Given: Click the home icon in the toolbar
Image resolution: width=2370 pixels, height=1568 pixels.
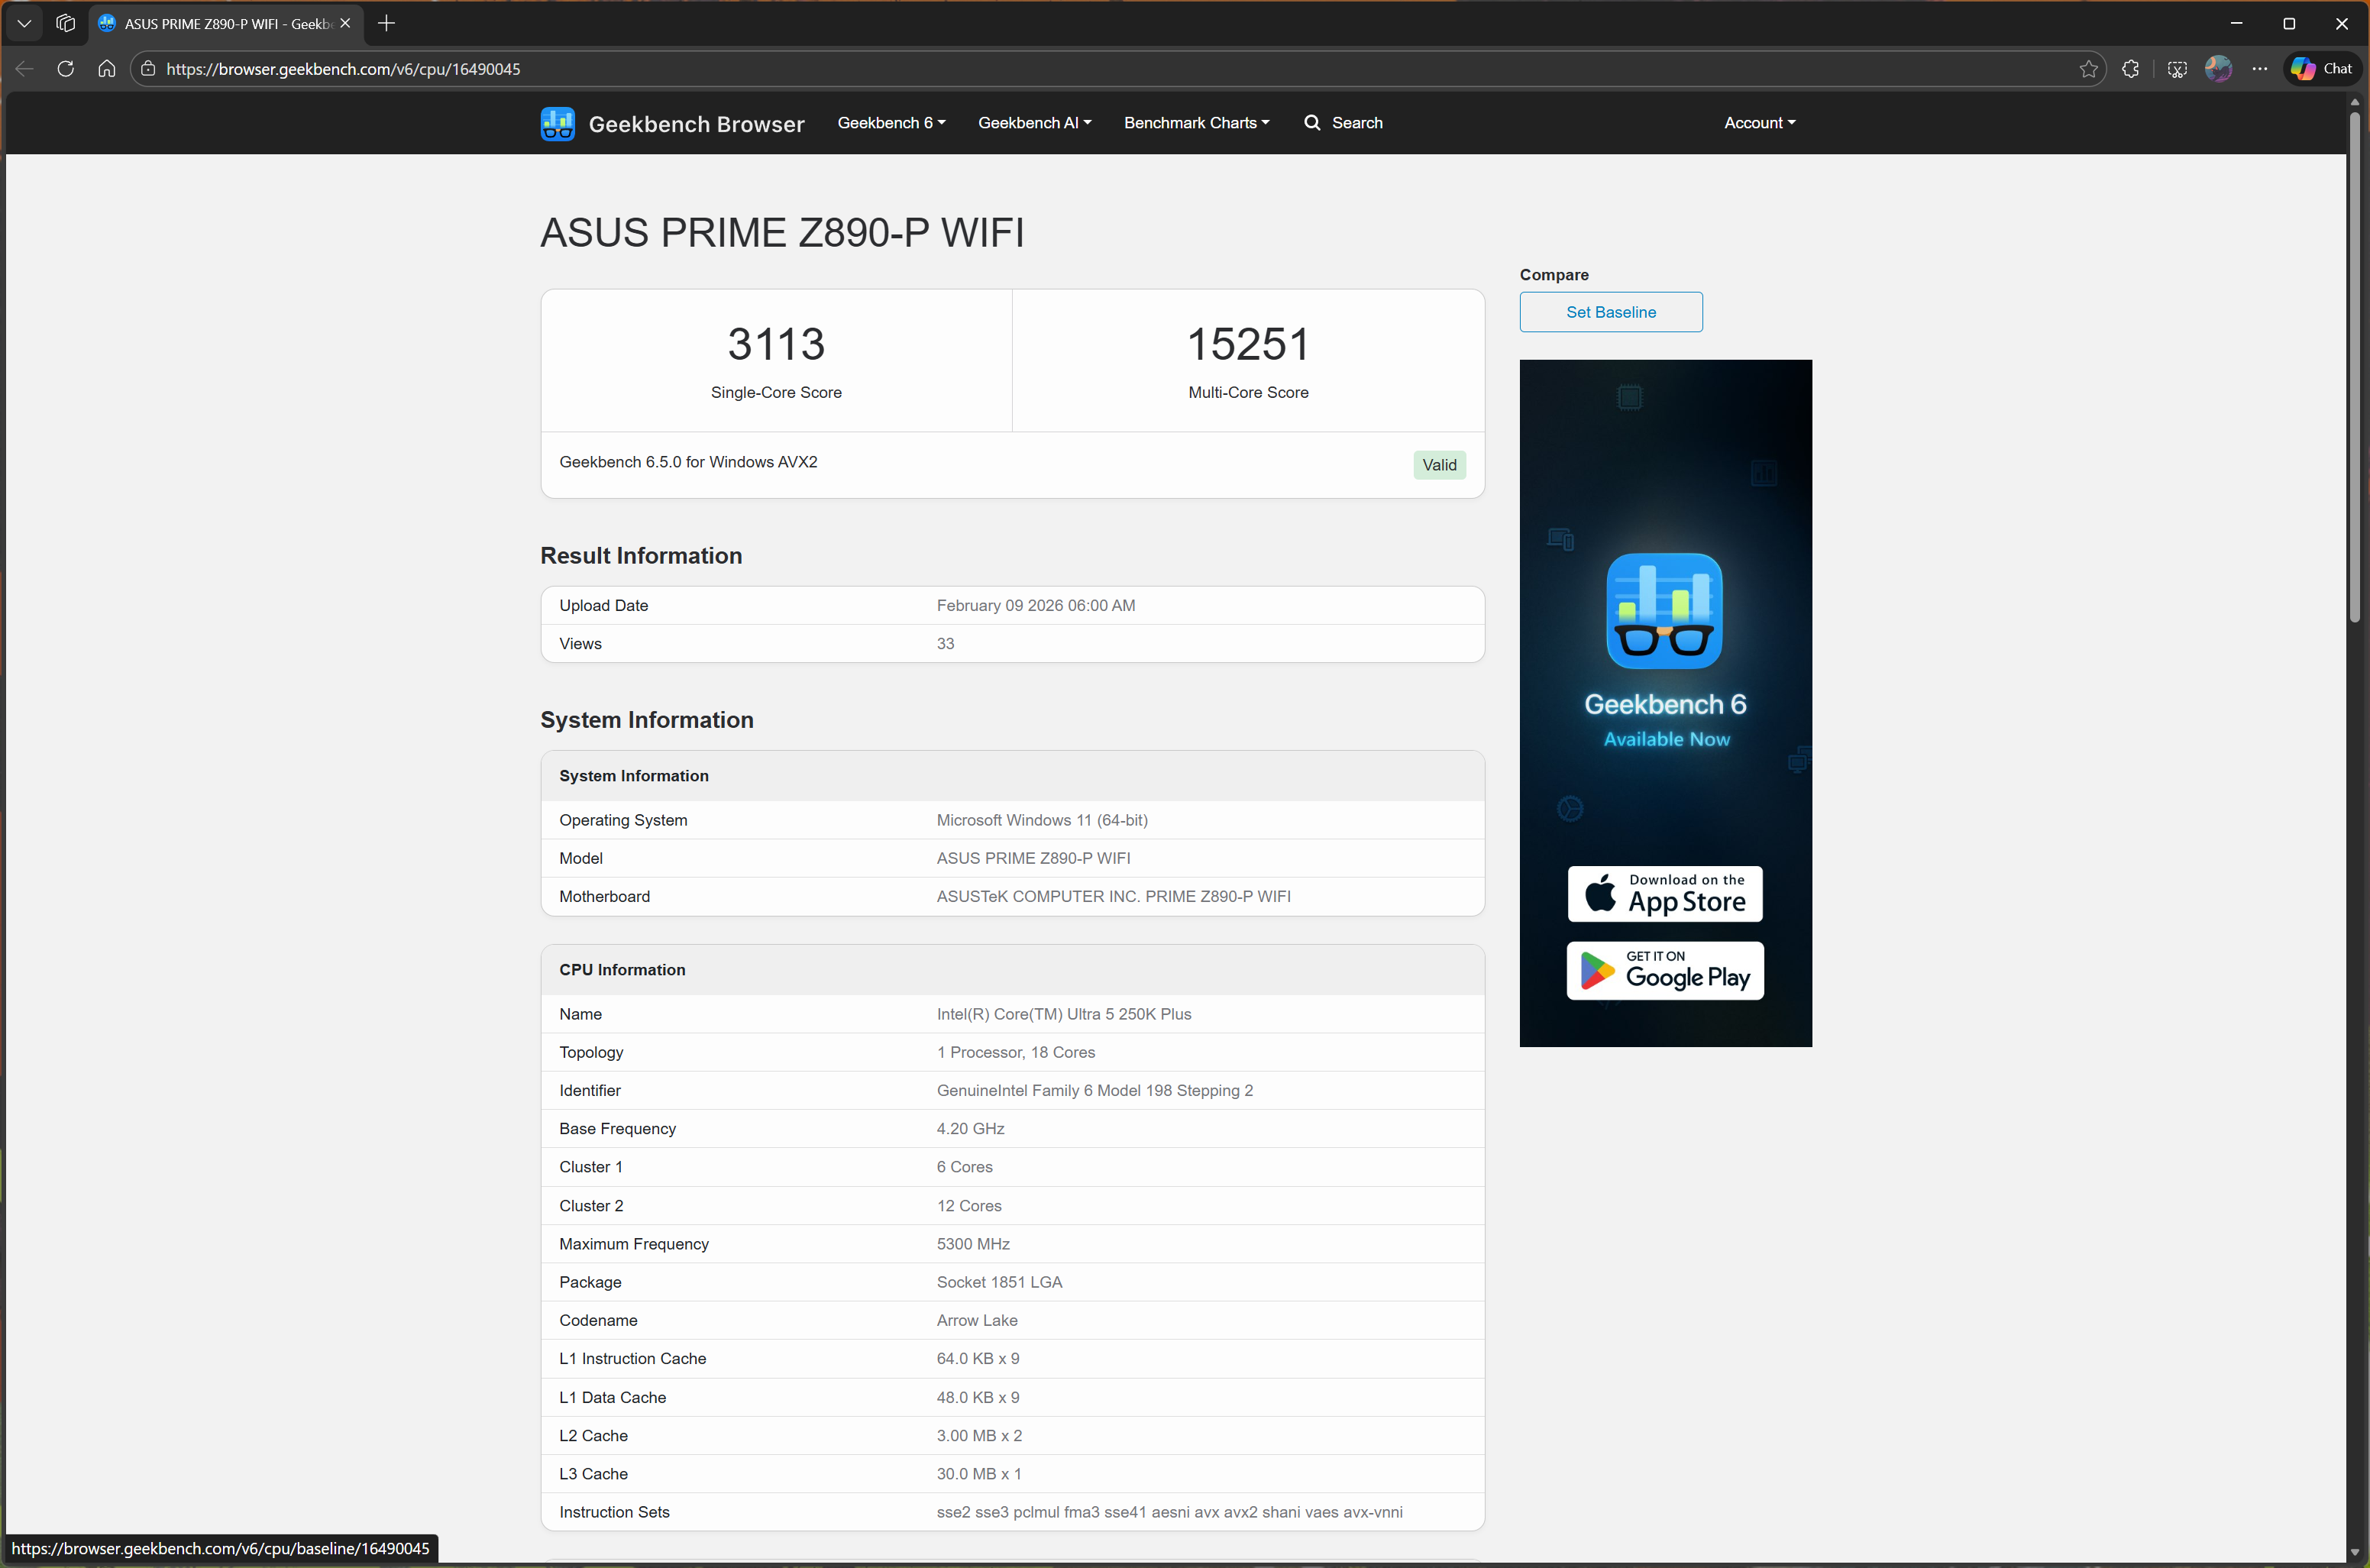Looking at the screenshot, I should tap(106, 68).
